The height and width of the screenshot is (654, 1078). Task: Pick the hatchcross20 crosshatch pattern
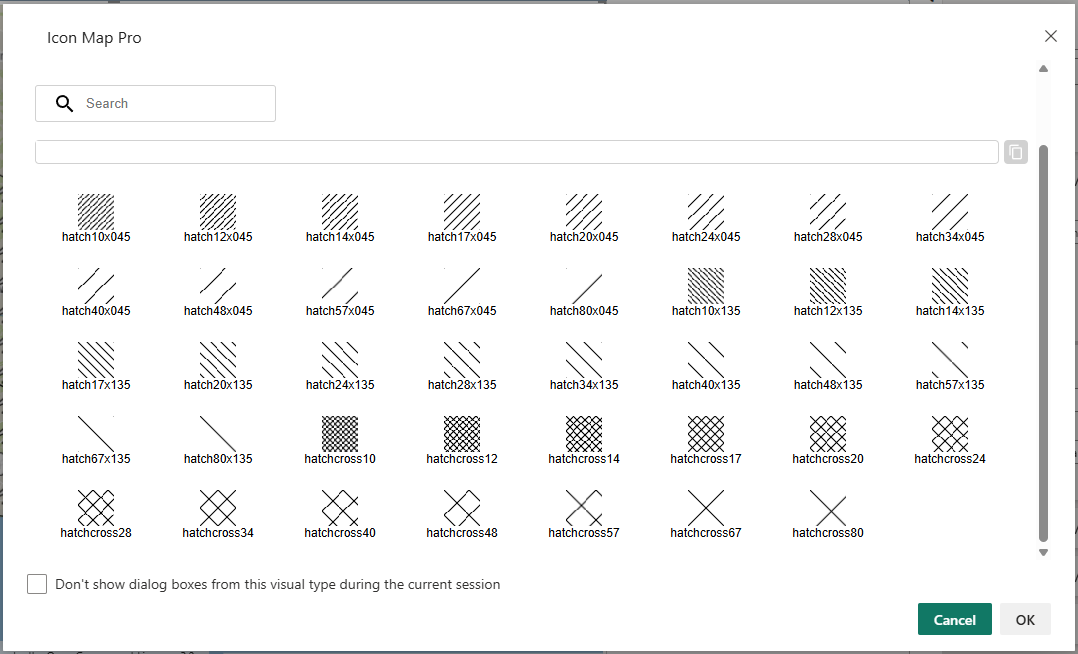pos(828,434)
